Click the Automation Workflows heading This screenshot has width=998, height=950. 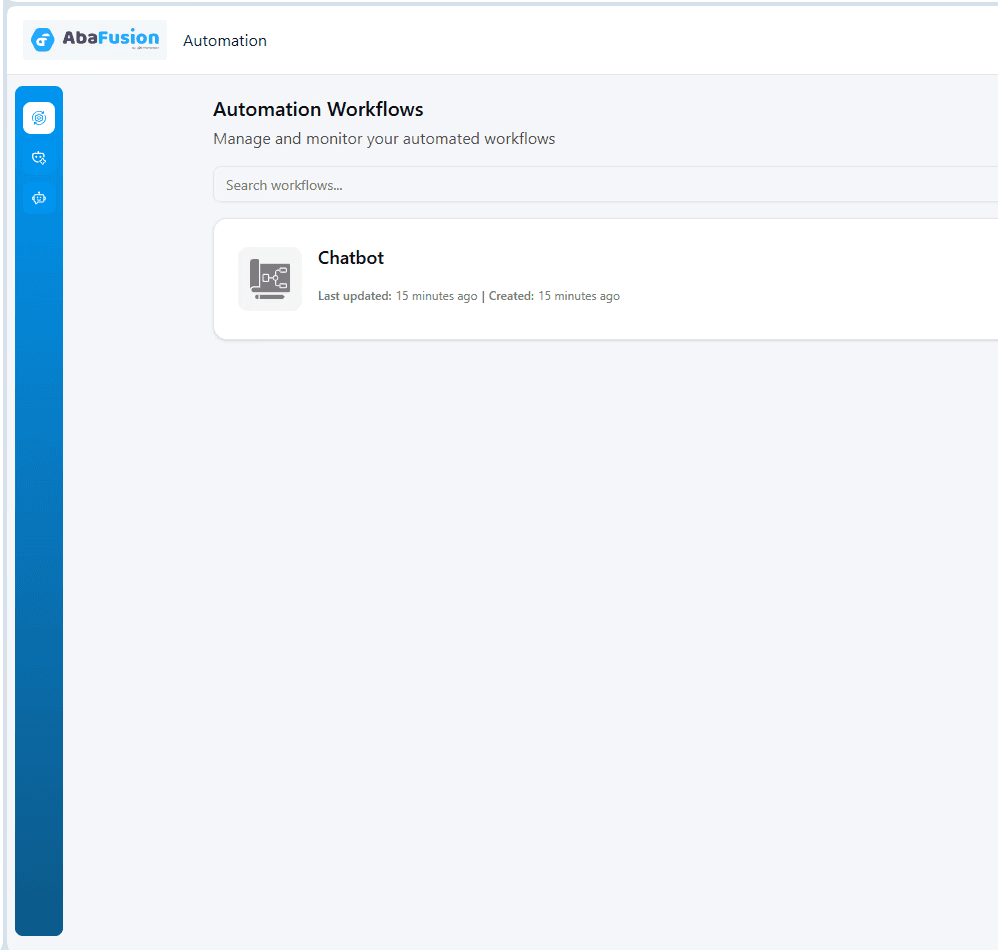318,109
